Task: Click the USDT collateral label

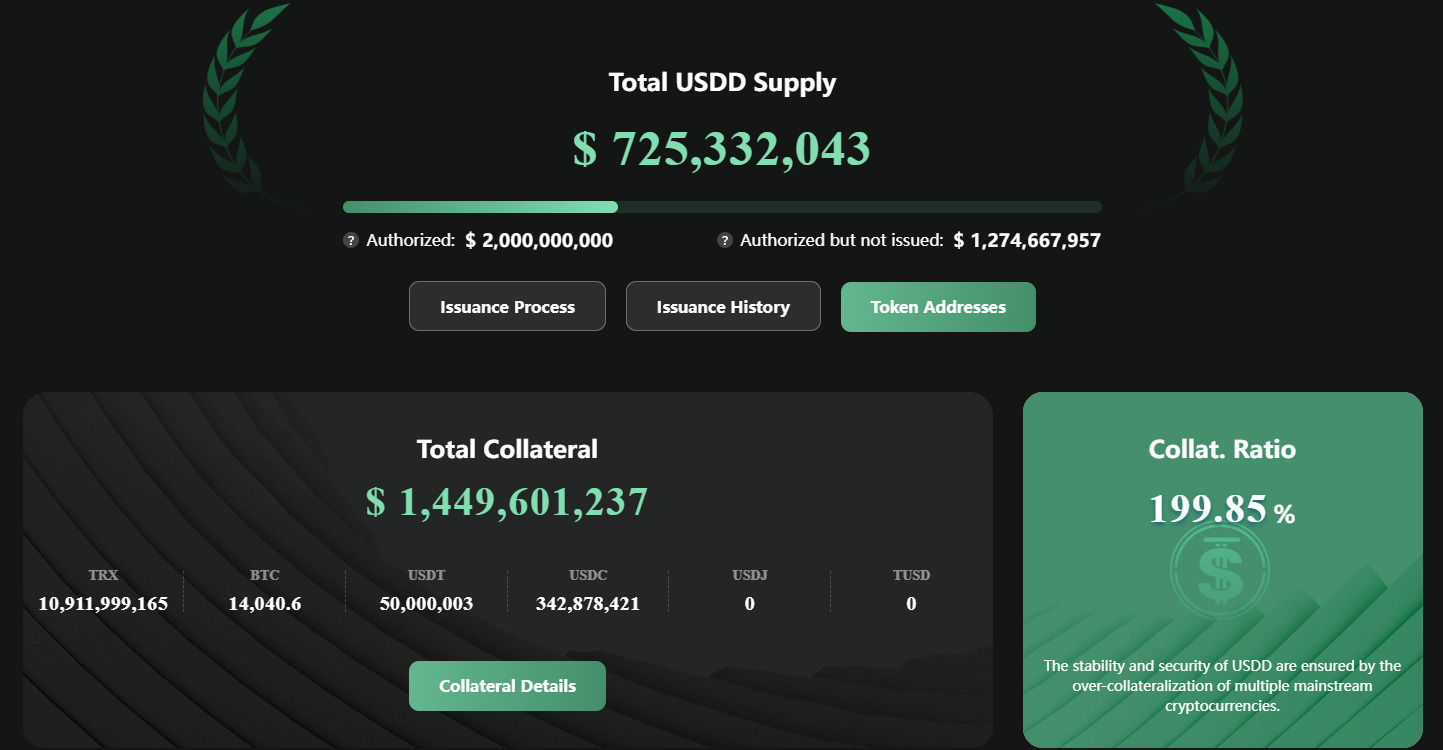Action: point(427,575)
